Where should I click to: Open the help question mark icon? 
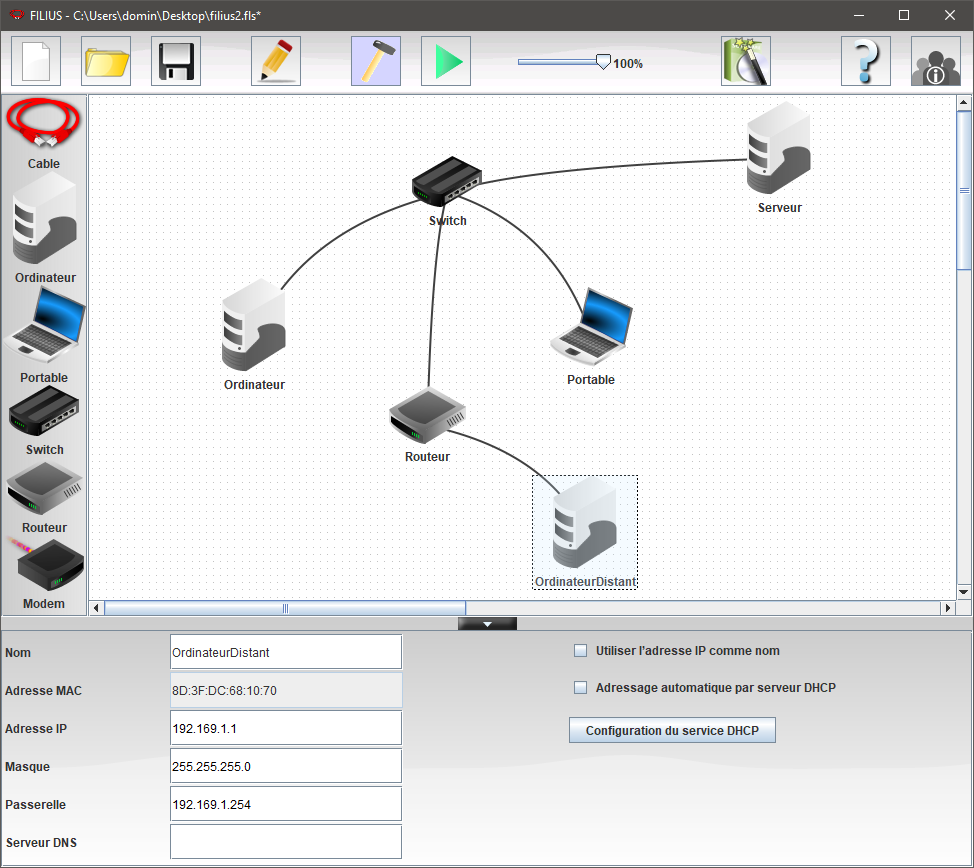pos(866,61)
